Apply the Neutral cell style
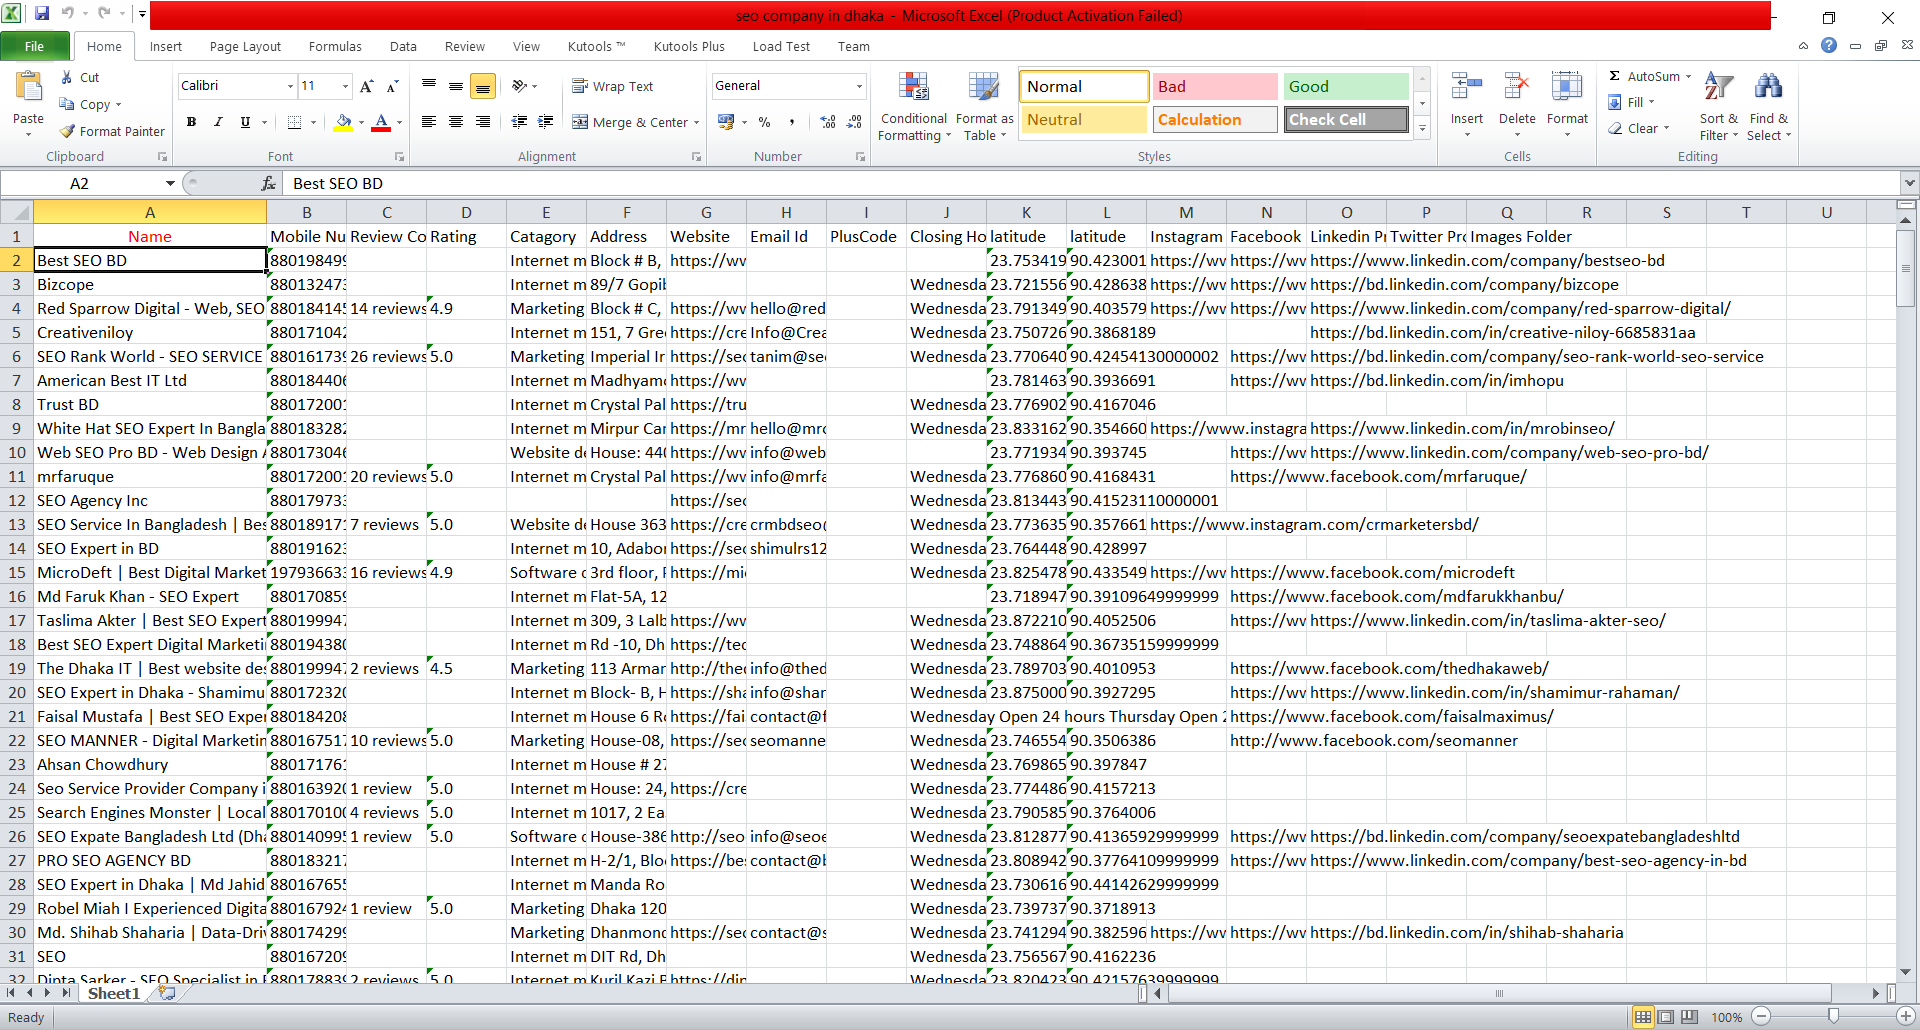The height and width of the screenshot is (1030, 1920). pos(1083,119)
